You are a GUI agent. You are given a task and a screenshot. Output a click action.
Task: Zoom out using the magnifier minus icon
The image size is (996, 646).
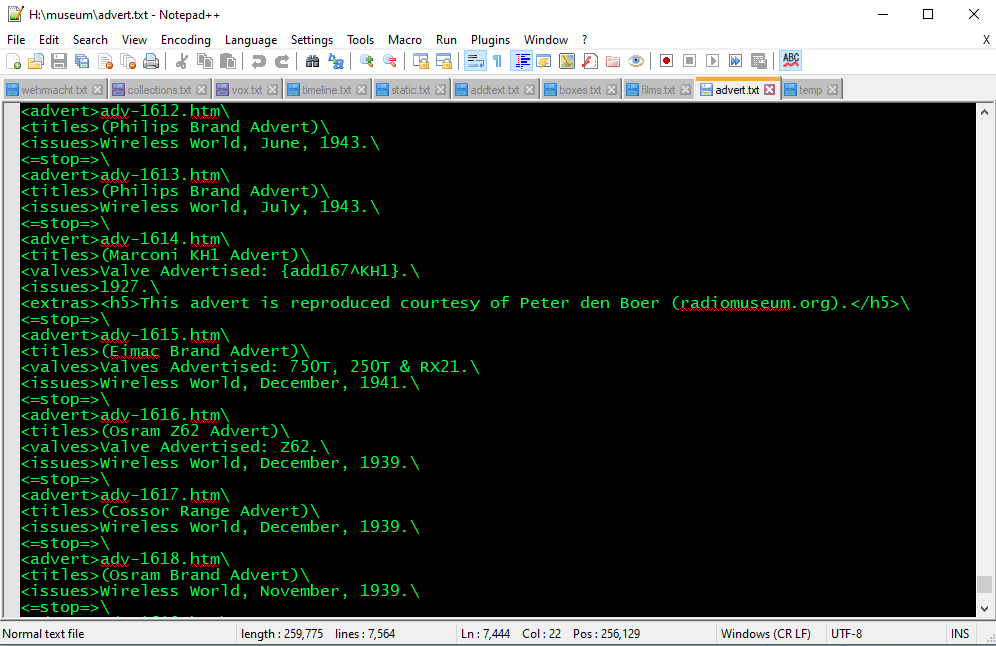click(x=389, y=61)
